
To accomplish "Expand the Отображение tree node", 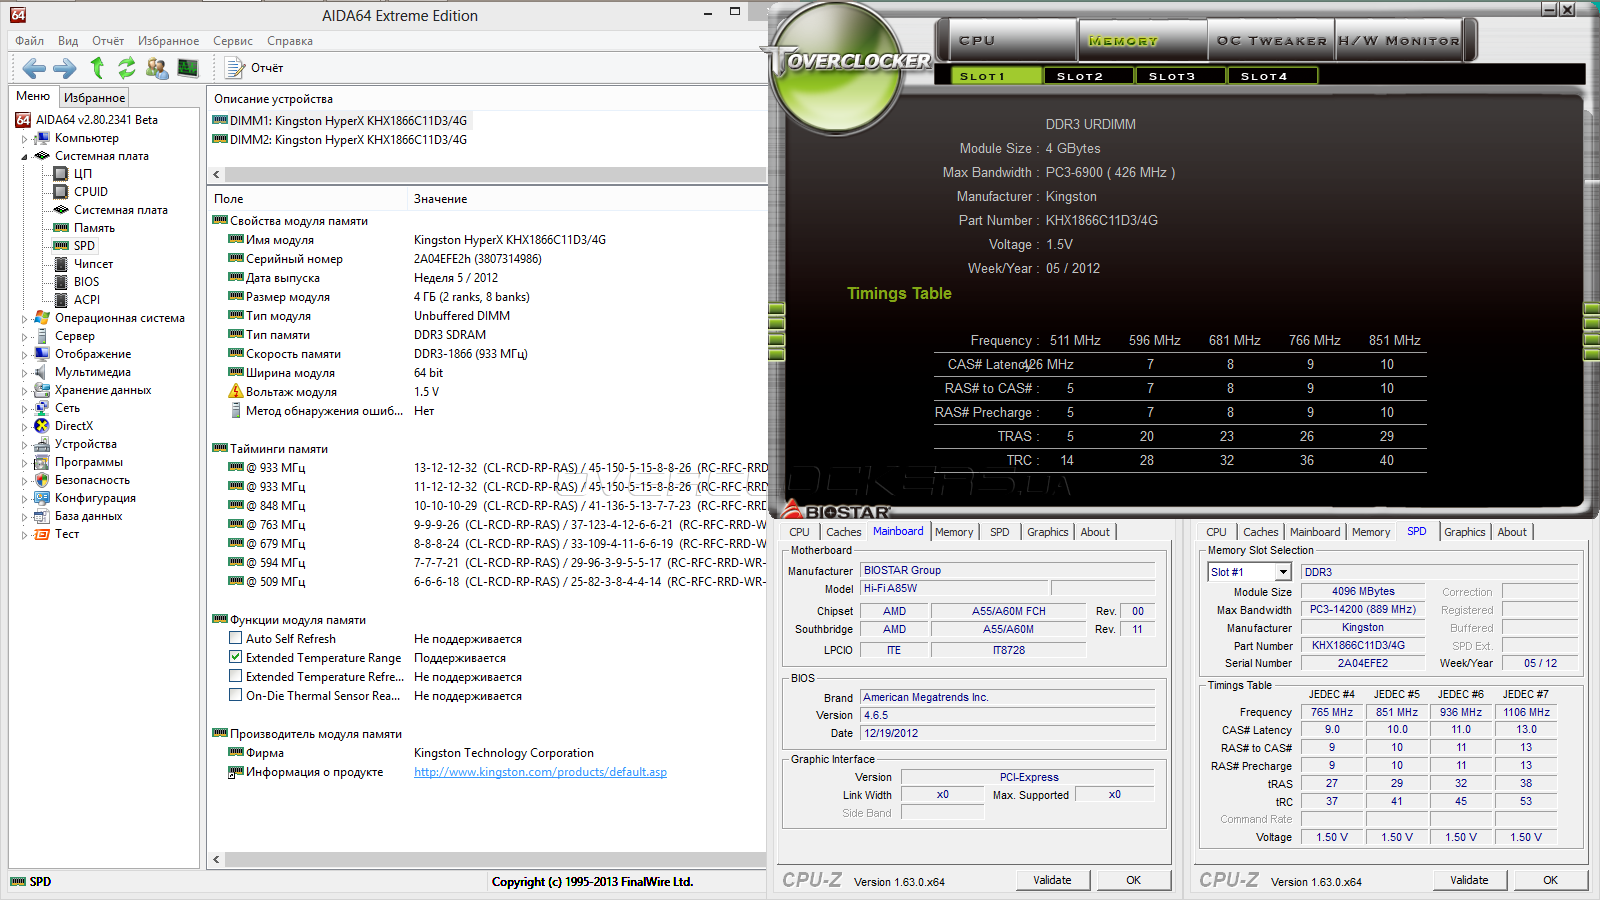I will [25, 355].
